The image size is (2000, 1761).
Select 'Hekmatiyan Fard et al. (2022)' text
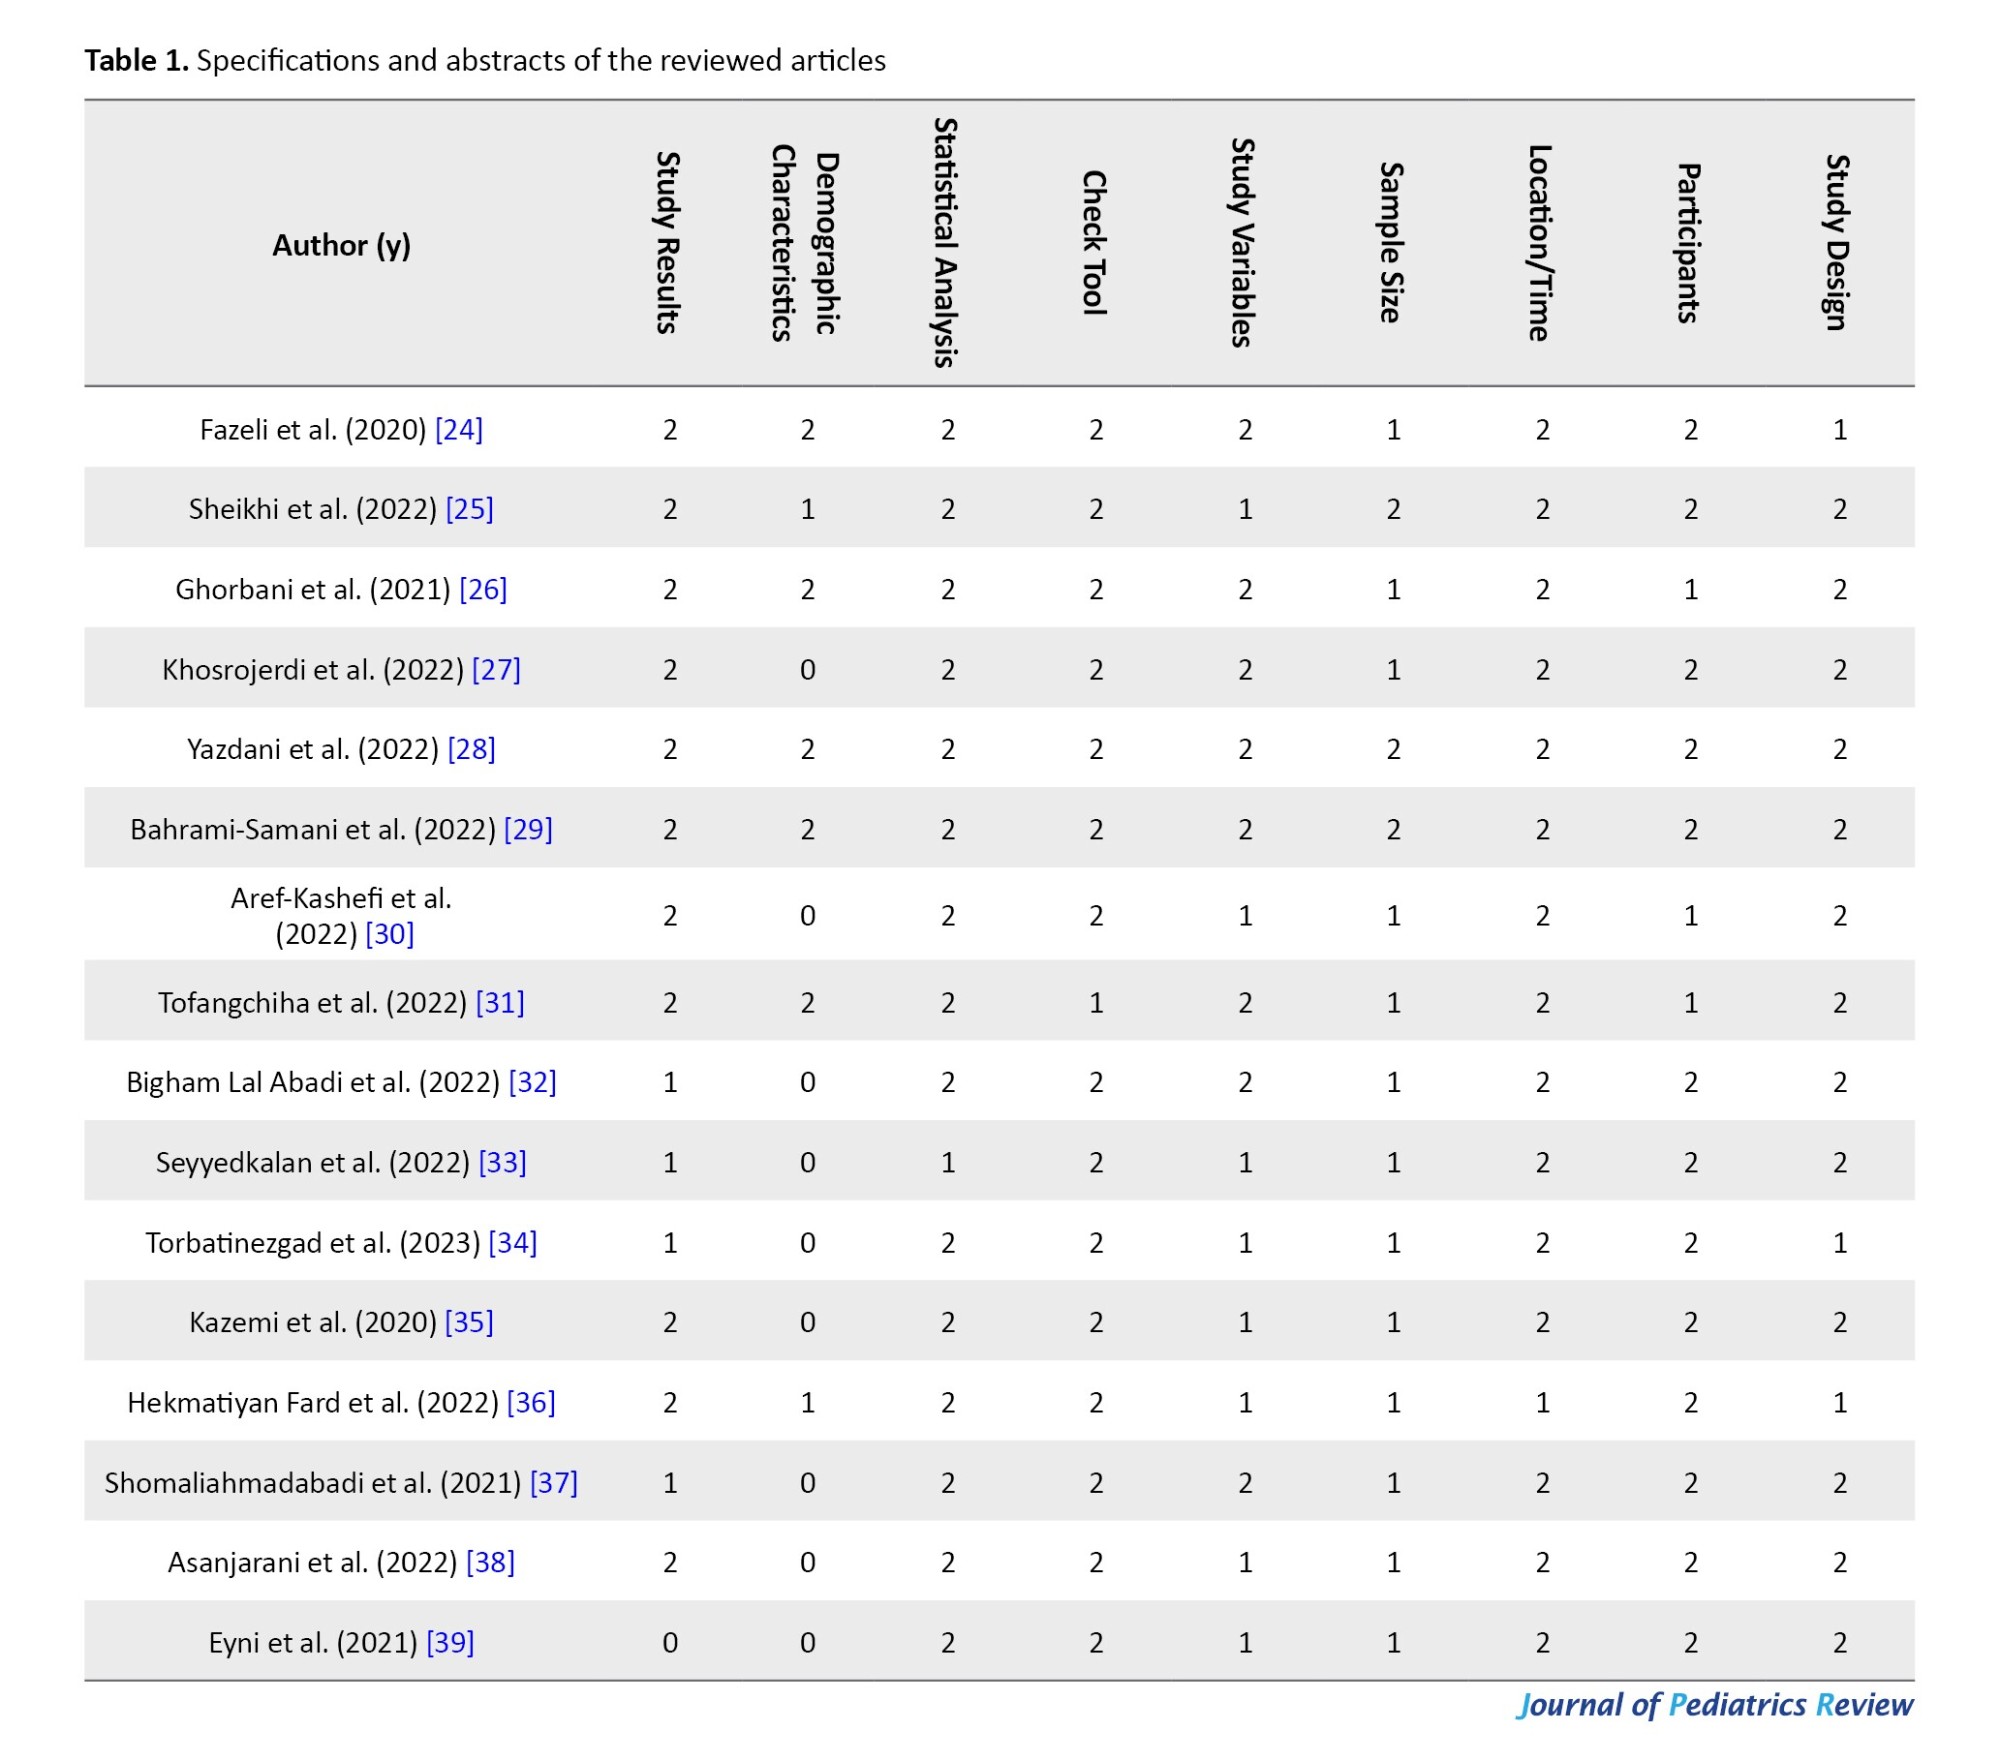coord(313,1402)
